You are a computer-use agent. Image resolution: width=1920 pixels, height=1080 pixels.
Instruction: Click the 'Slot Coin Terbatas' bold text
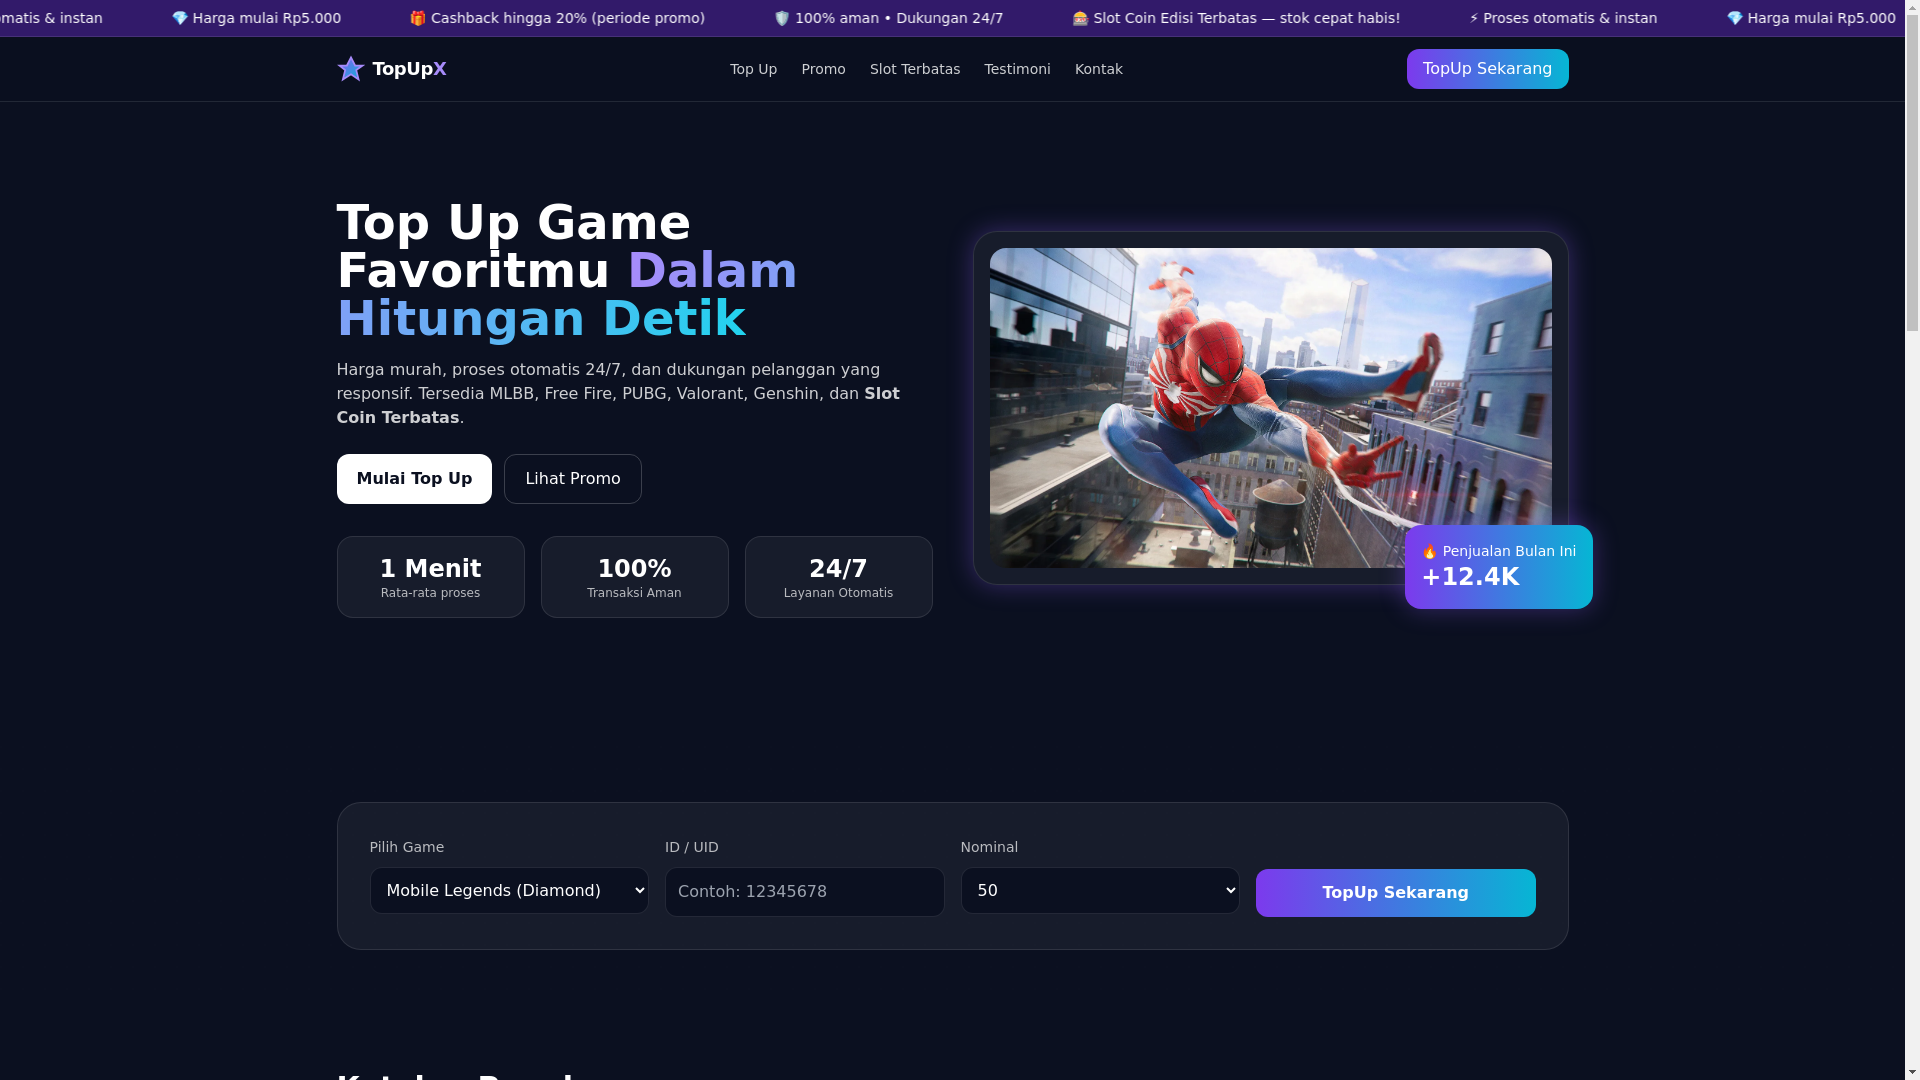click(618, 405)
